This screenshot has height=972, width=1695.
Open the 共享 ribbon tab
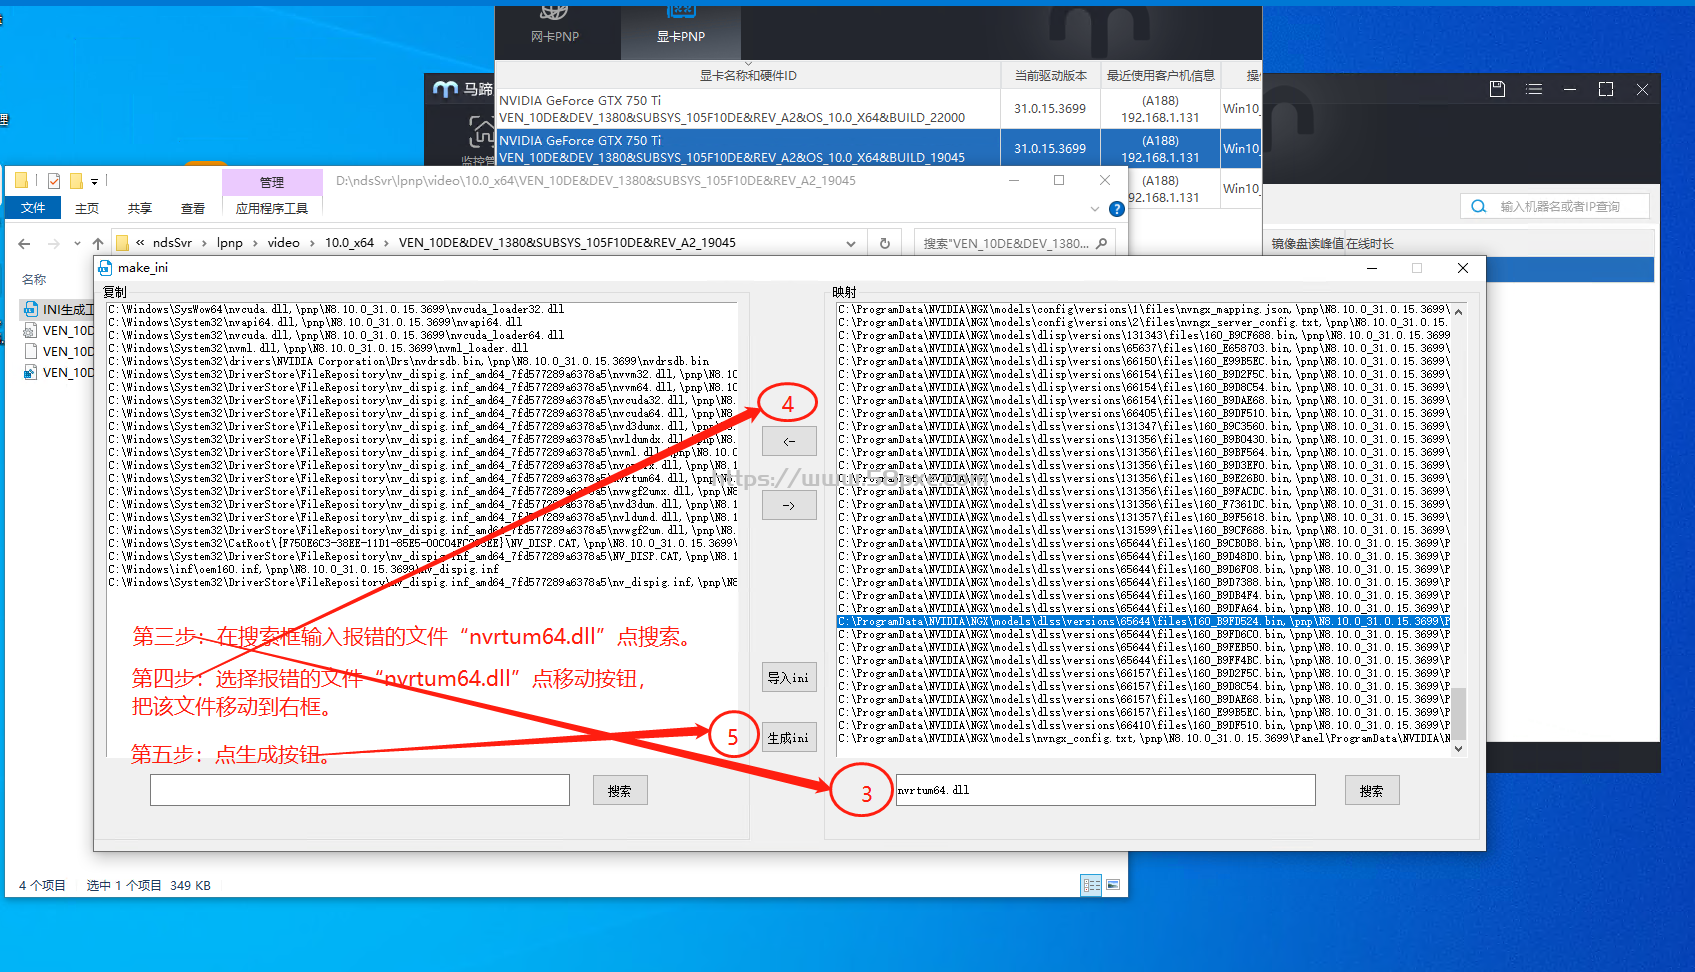(140, 208)
